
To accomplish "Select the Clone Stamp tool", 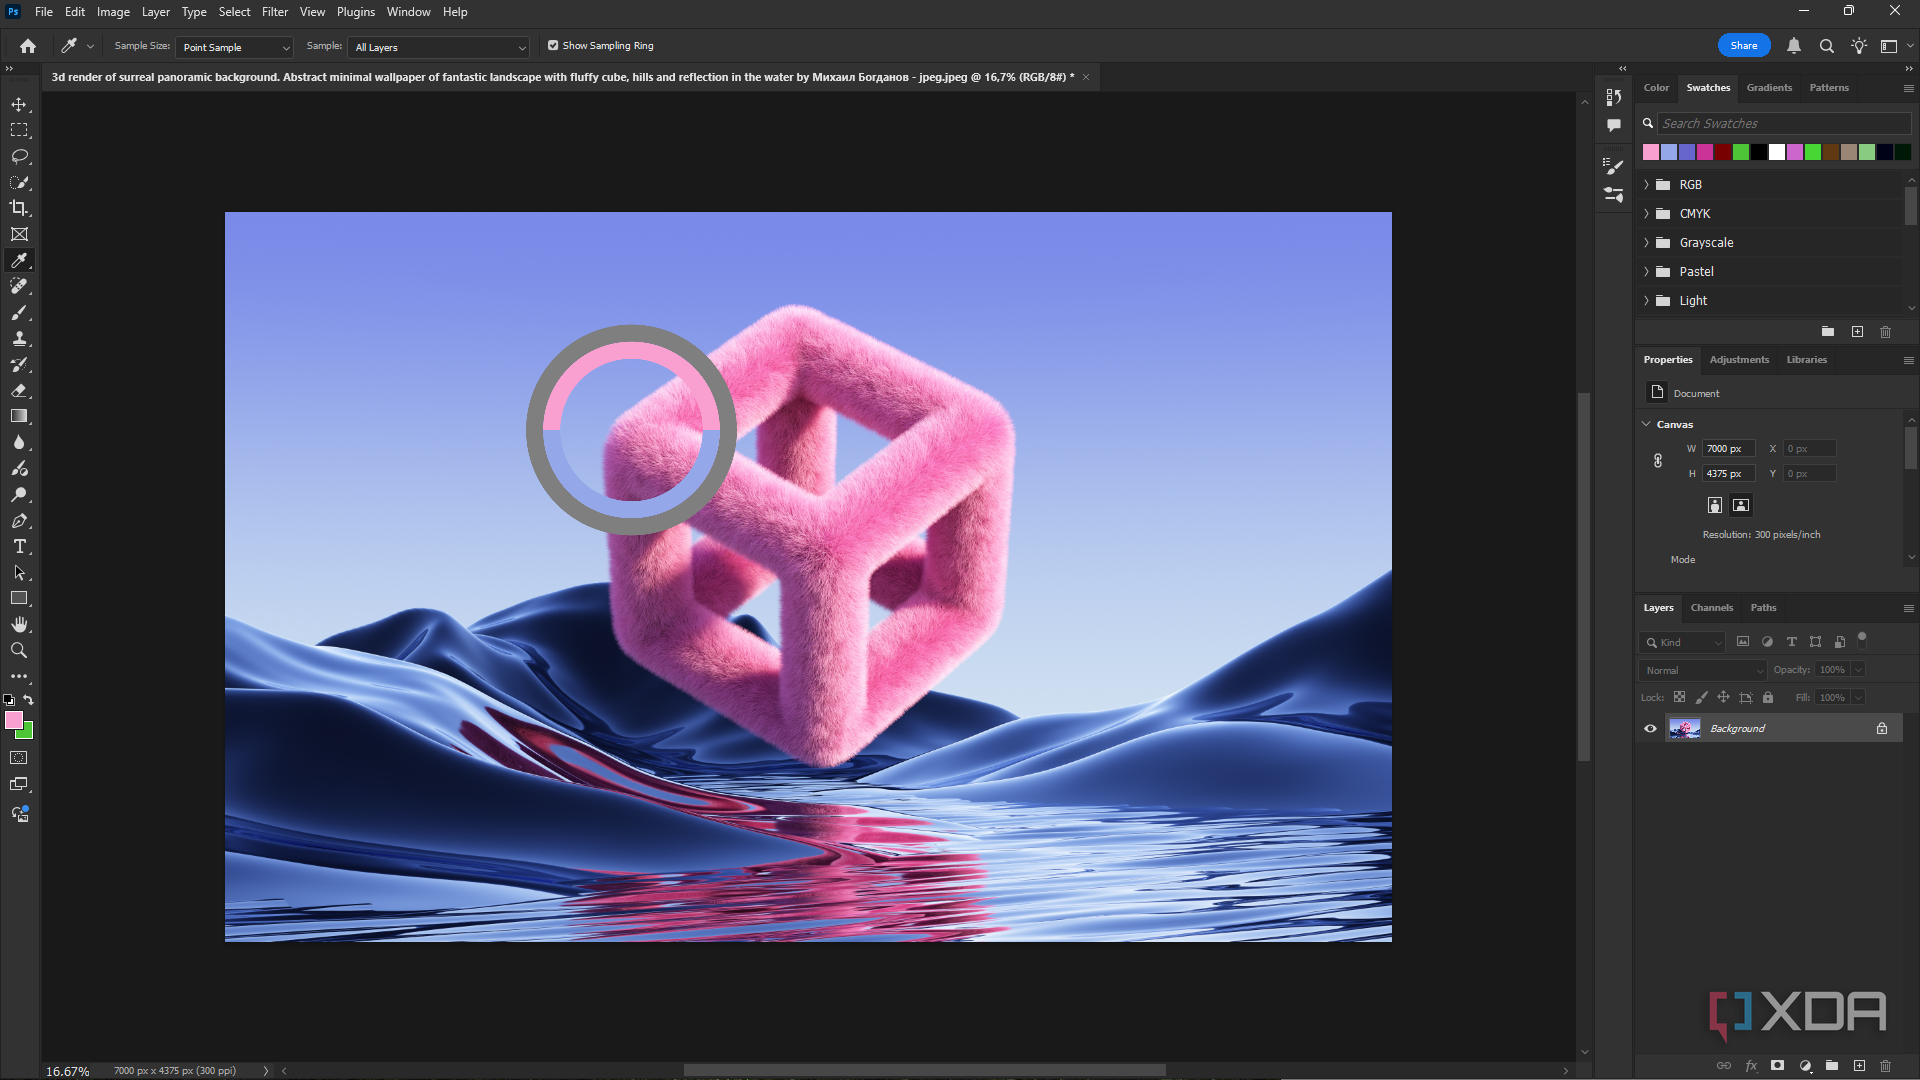I will pyautogui.click(x=19, y=338).
